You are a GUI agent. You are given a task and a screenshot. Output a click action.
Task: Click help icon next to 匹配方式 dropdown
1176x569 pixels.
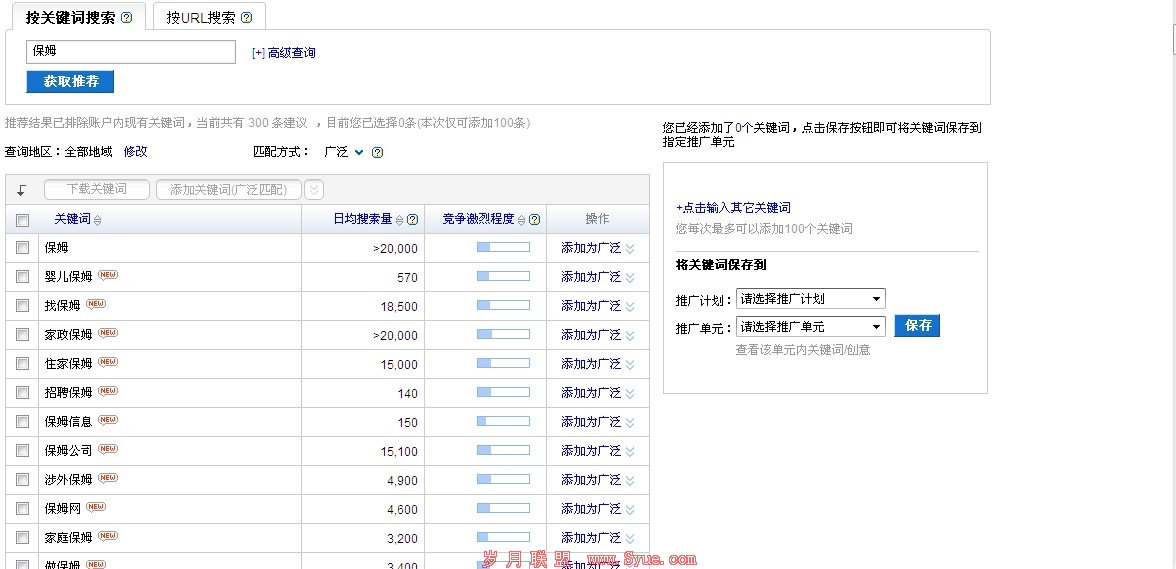pos(377,153)
